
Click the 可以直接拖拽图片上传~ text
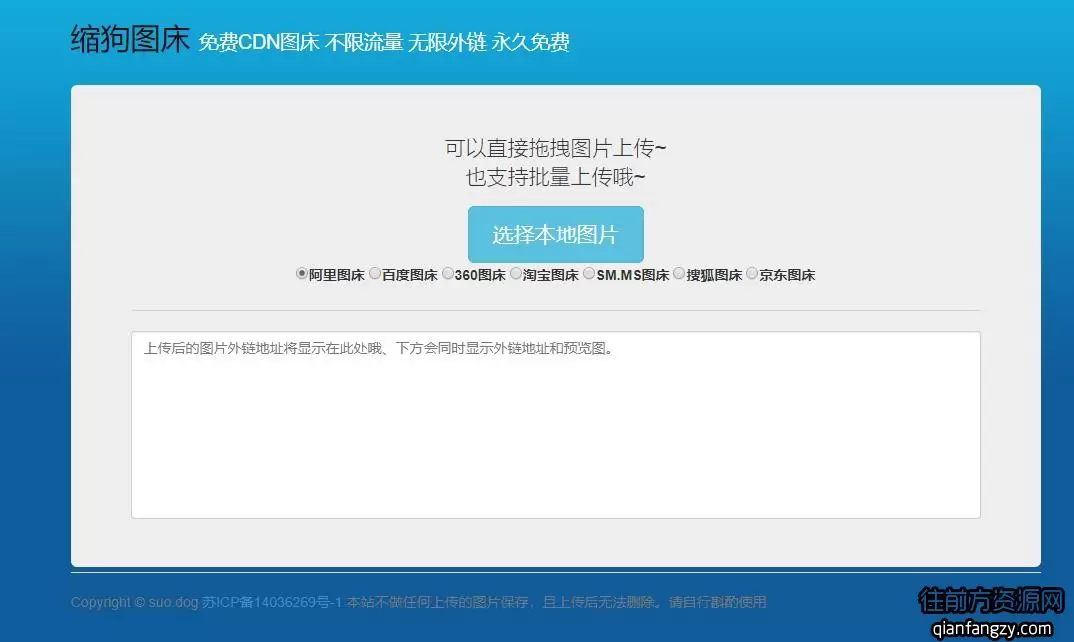(x=555, y=148)
